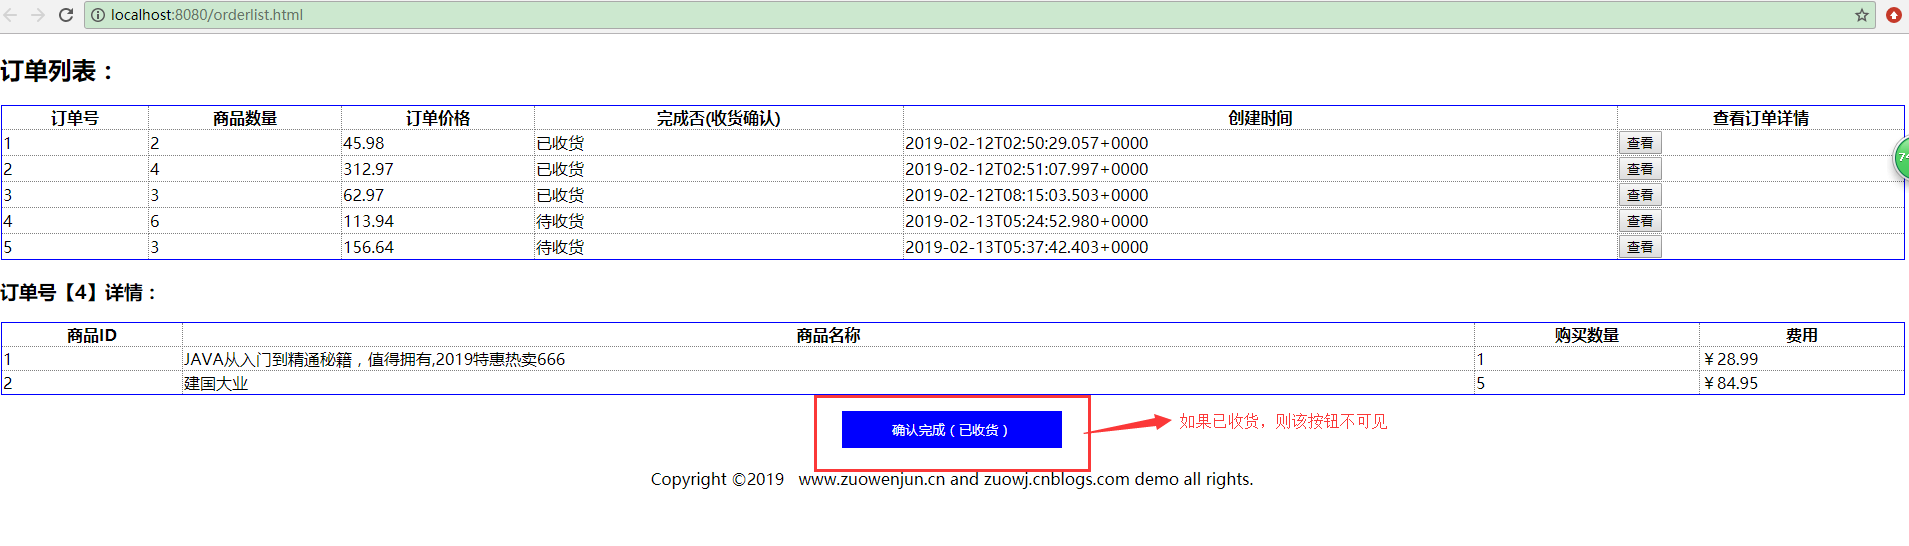The height and width of the screenshot is (546, 1909).
Task: Open the red extension icon in the toolbar
Action: click(x=1893, y=15)
